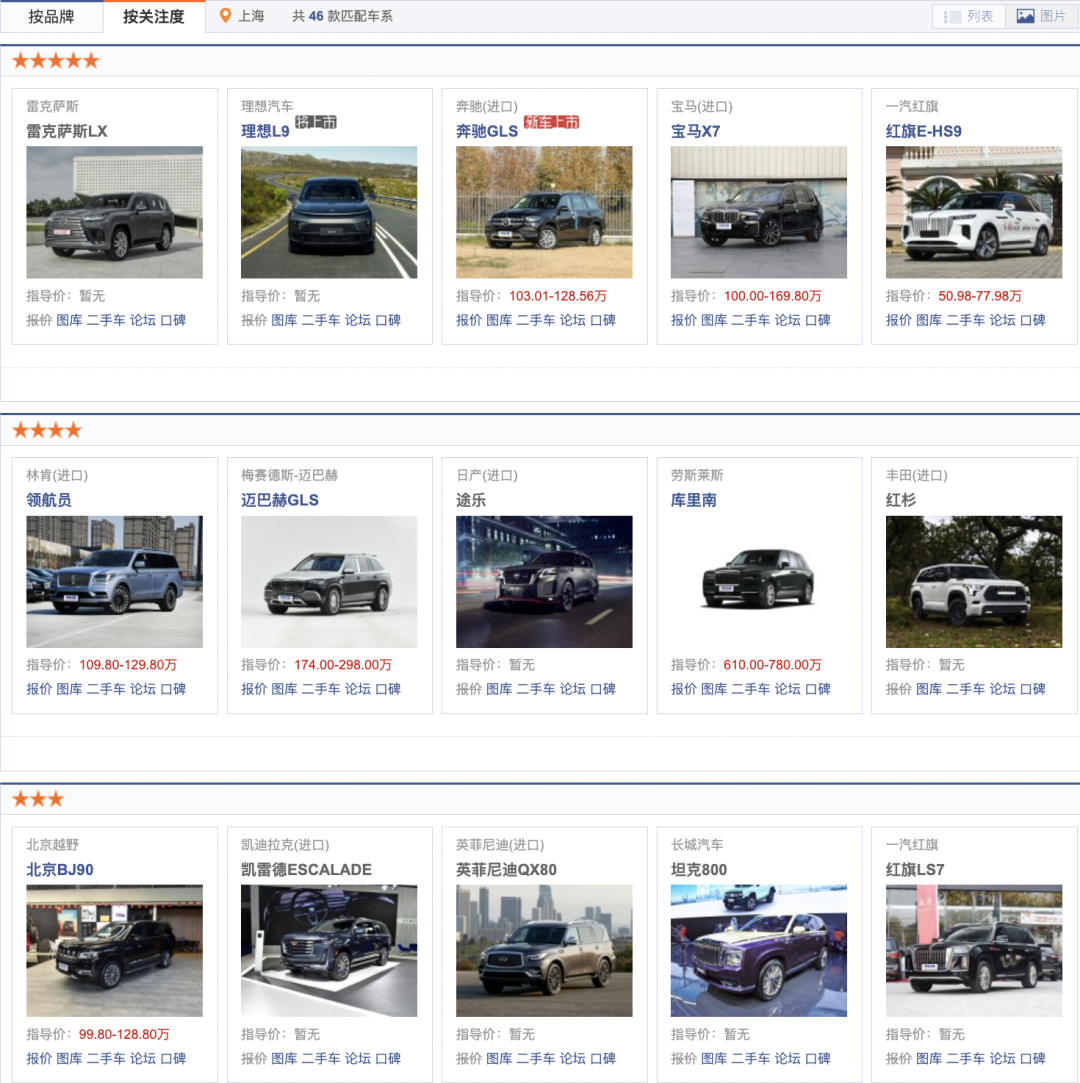
Task: View the 凯雷德ESCALADE car photo
Action: (x=329, y=950)
